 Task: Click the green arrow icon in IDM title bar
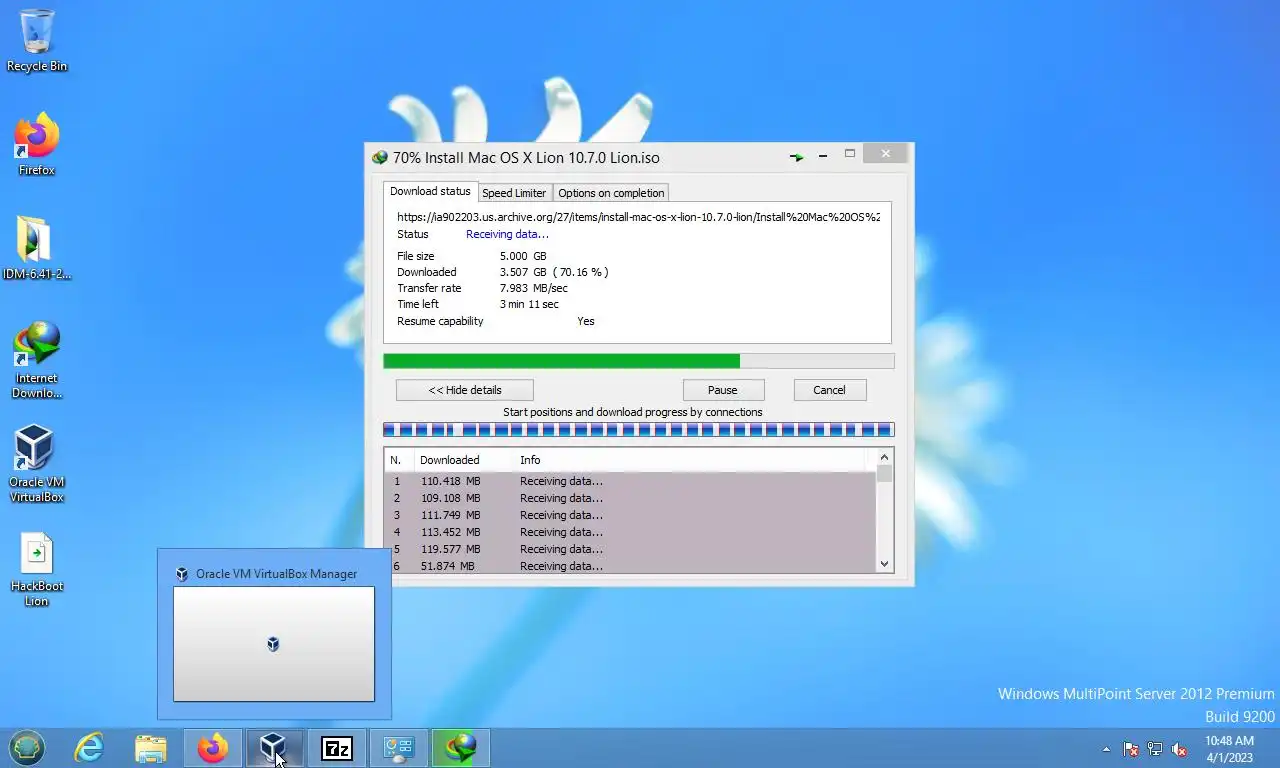pyautogui.click(x=797, y=157)
